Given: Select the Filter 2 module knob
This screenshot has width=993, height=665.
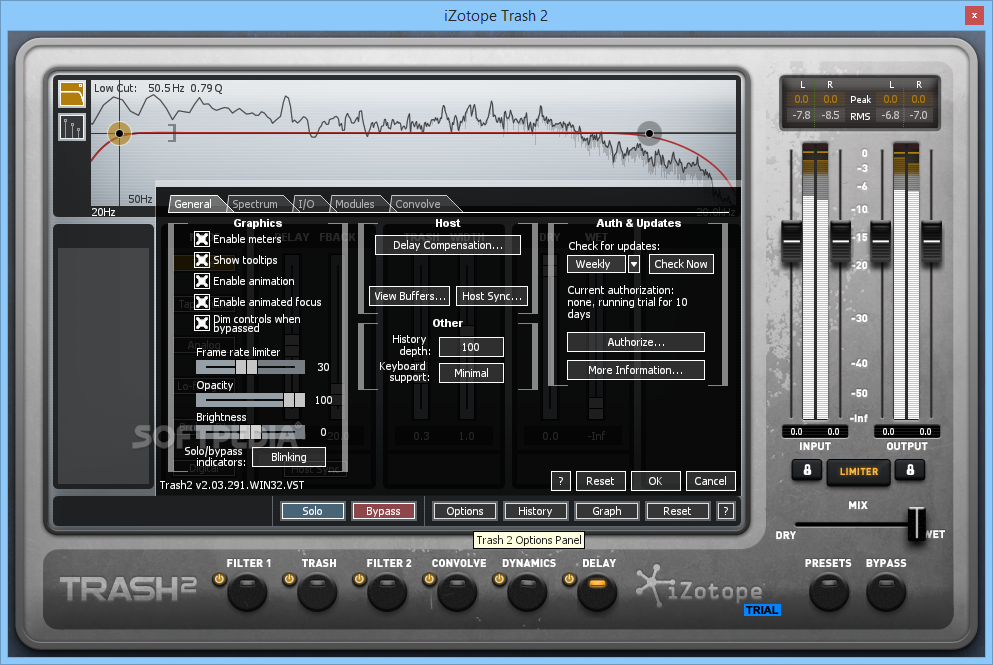Looking at the screenshot, I should click(387, 593).
